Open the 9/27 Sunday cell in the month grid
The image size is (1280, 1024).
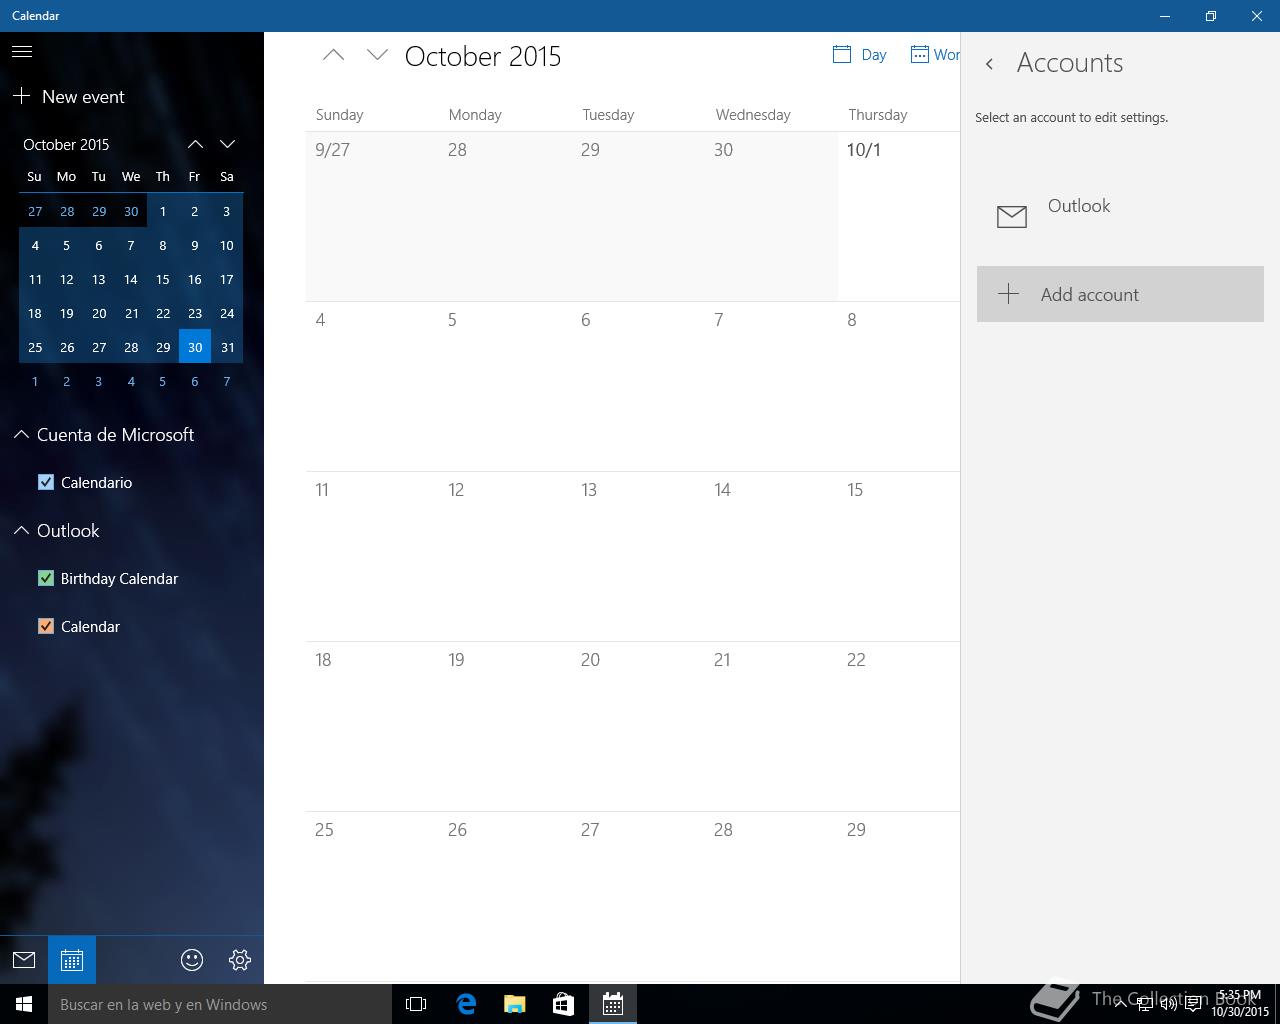pos(372,216)
